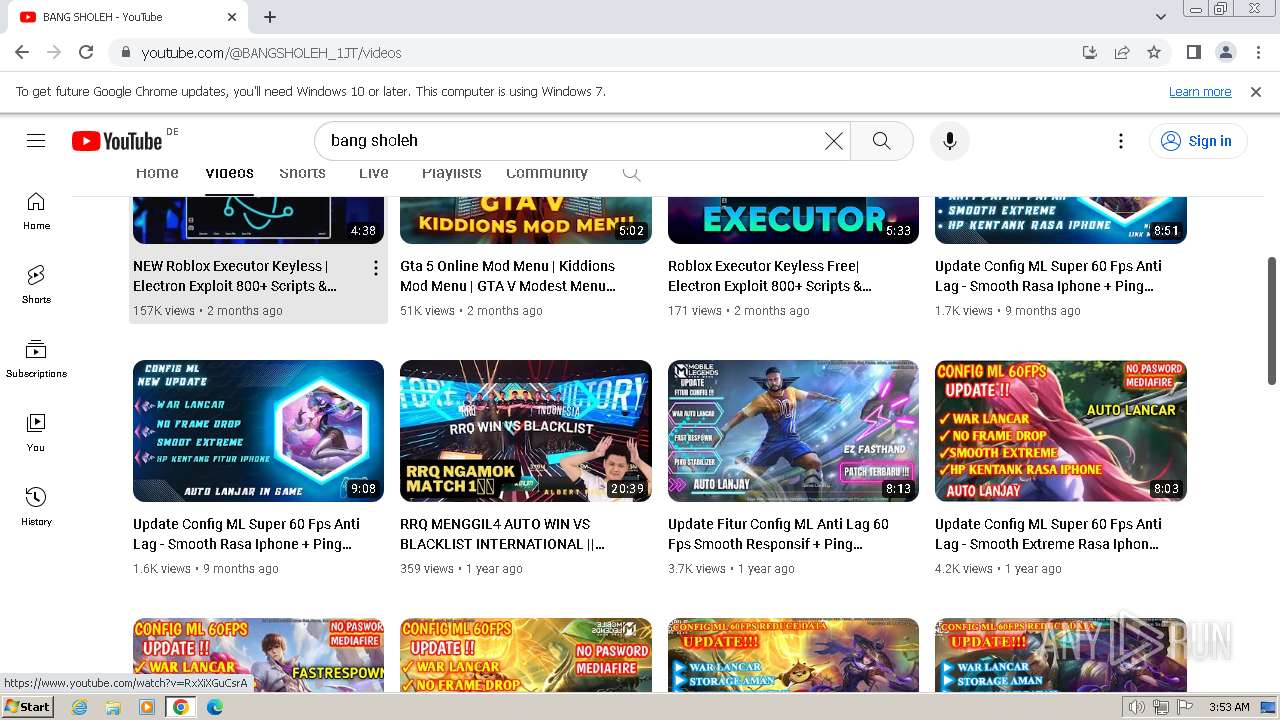Open the You section in the sidebar

point(36,433)
